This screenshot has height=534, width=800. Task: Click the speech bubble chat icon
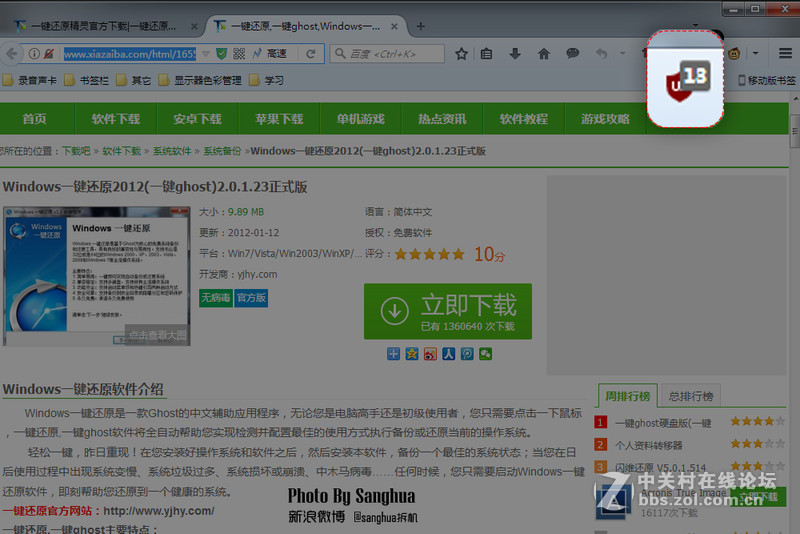click(x=572, y=53)
